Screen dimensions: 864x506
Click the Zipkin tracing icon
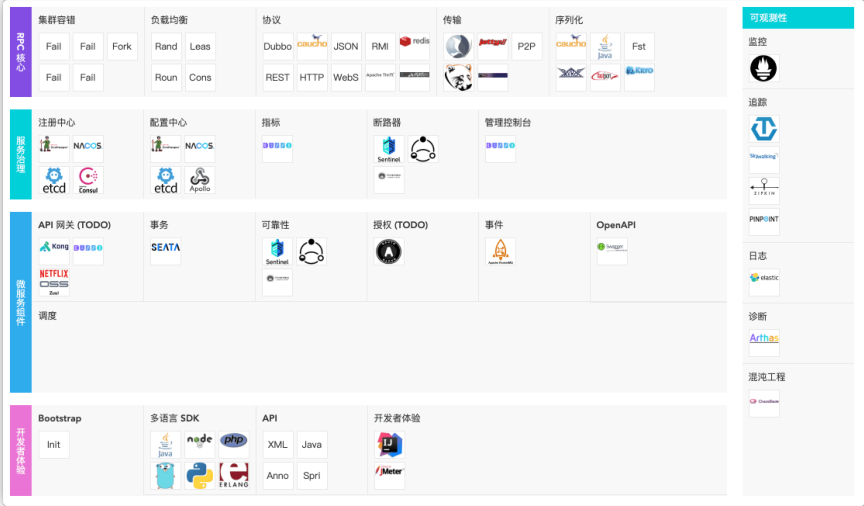[x=764, y=190]
